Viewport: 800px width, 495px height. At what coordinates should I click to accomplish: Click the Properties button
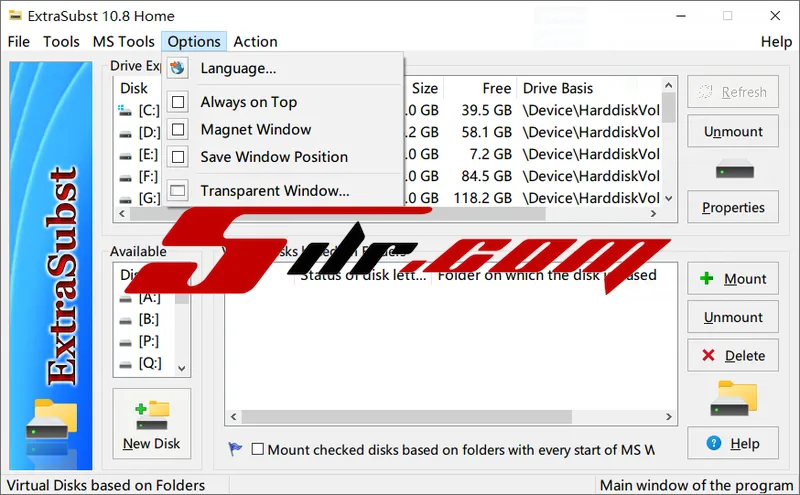pyautogui.click(x=733, y=207)
